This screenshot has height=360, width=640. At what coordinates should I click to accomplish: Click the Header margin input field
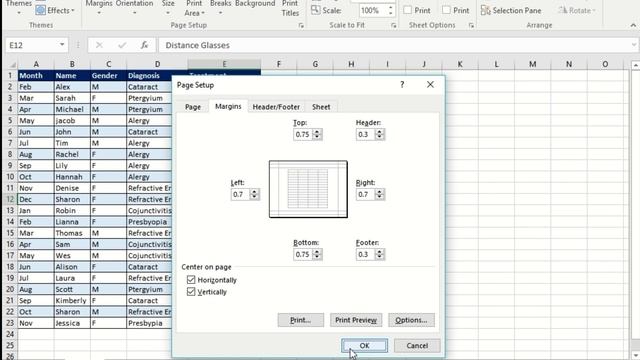pos(365,134)
